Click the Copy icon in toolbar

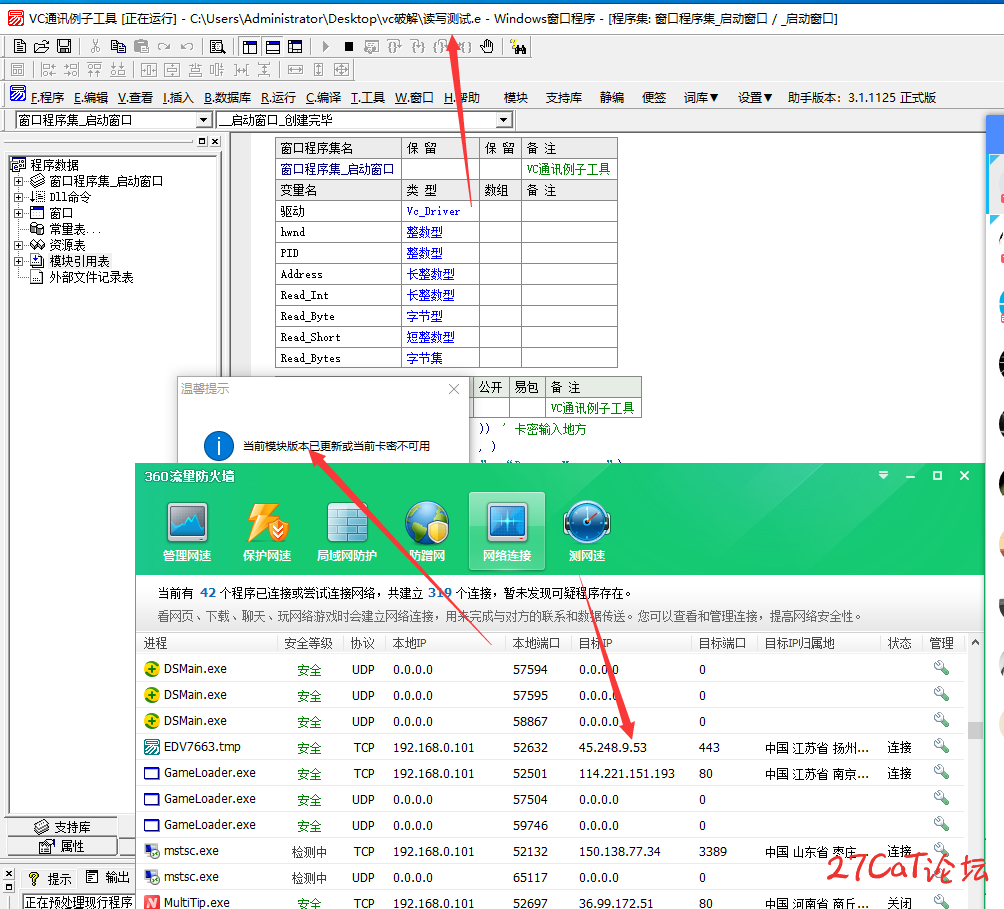click(x=118, y=47)
